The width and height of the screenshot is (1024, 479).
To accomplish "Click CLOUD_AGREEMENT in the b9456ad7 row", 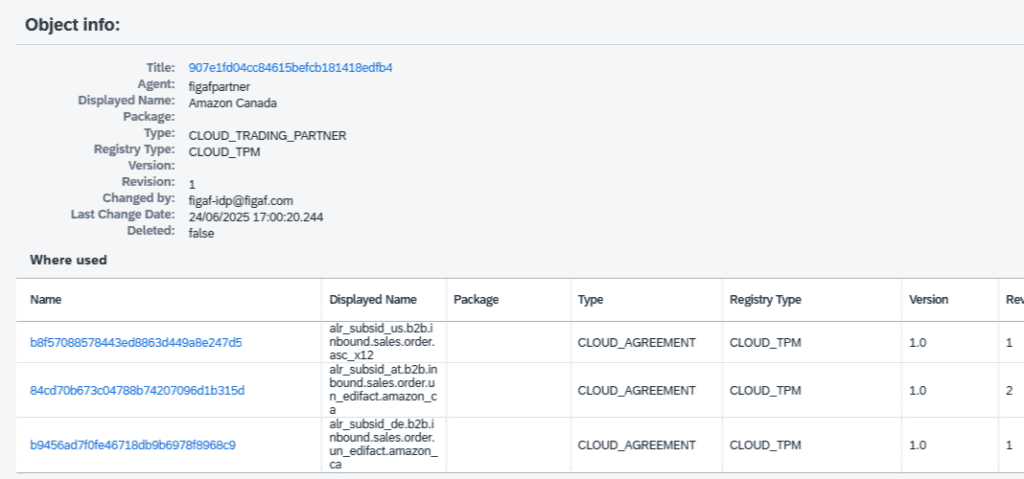I will 636,445.
